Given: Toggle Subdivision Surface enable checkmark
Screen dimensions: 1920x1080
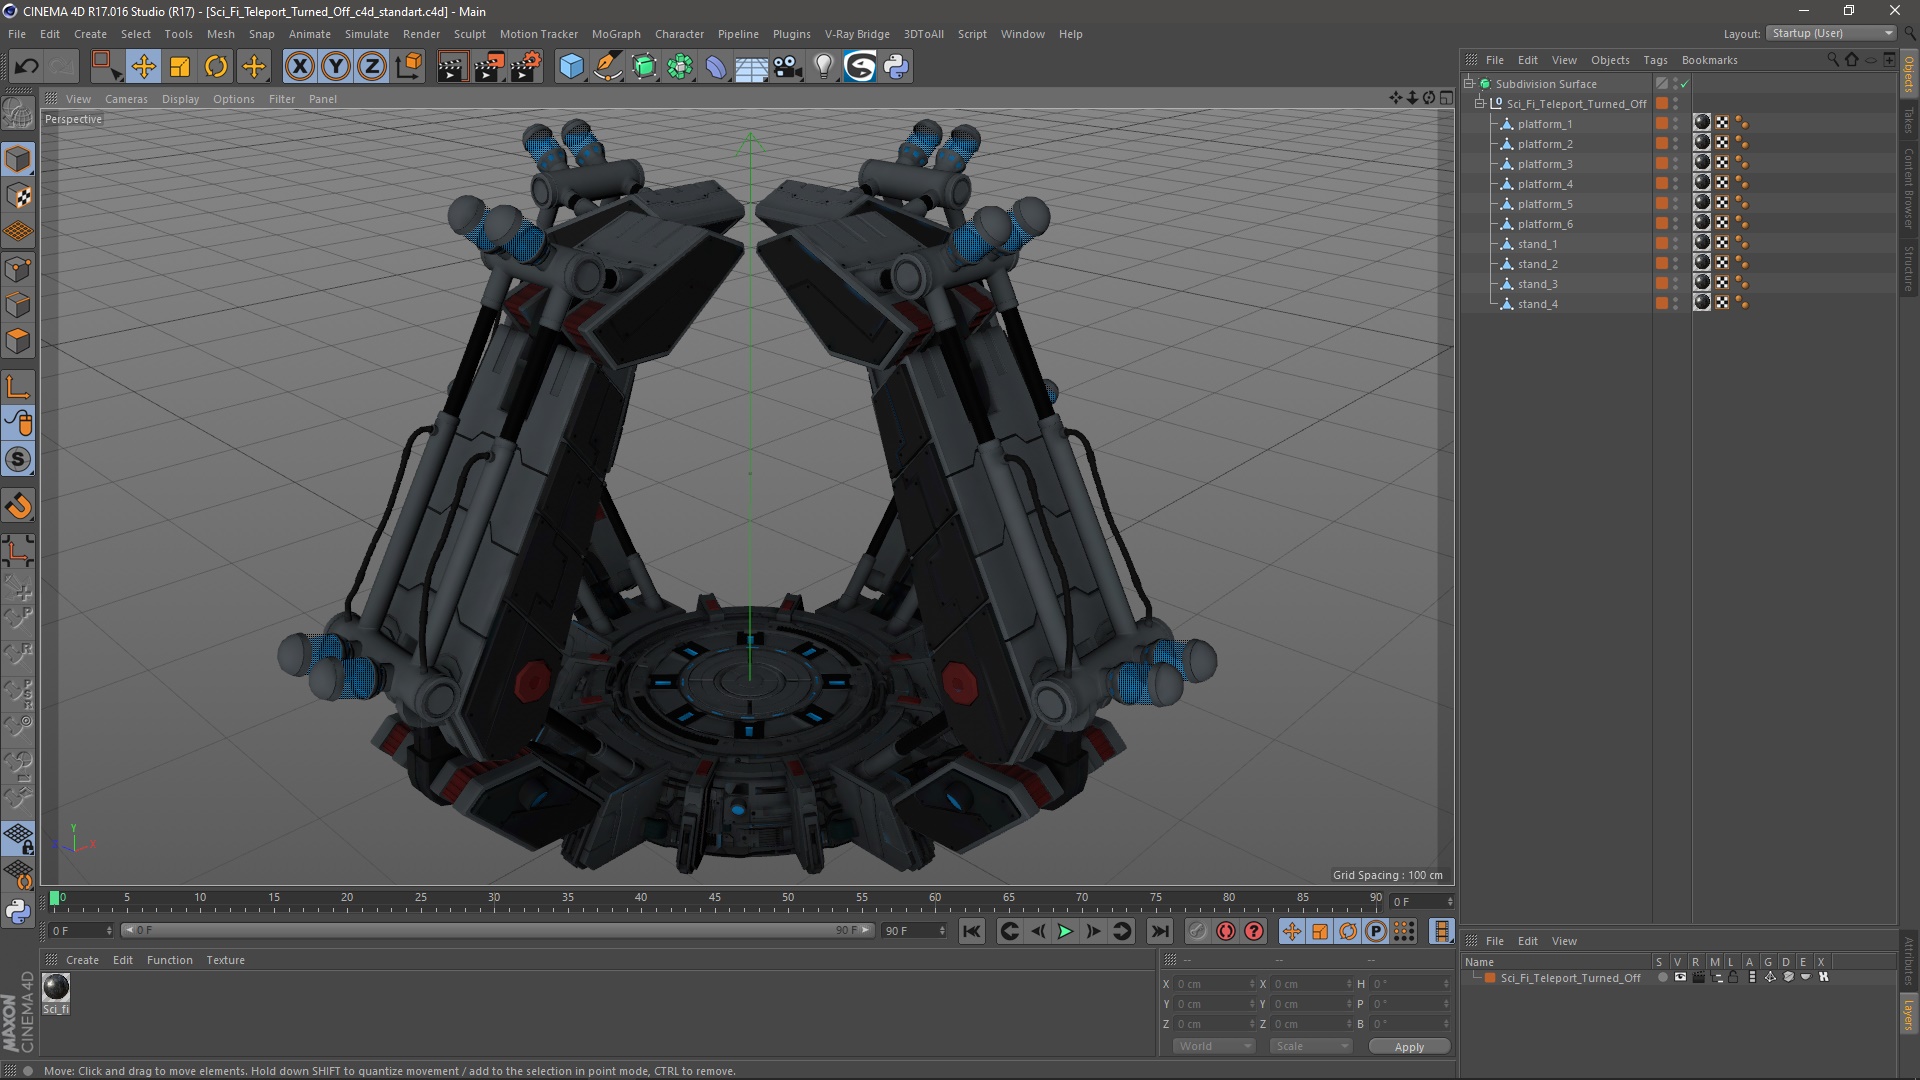Looking at the screenshot, I should pyautogui.click(x=1685, y=84).
